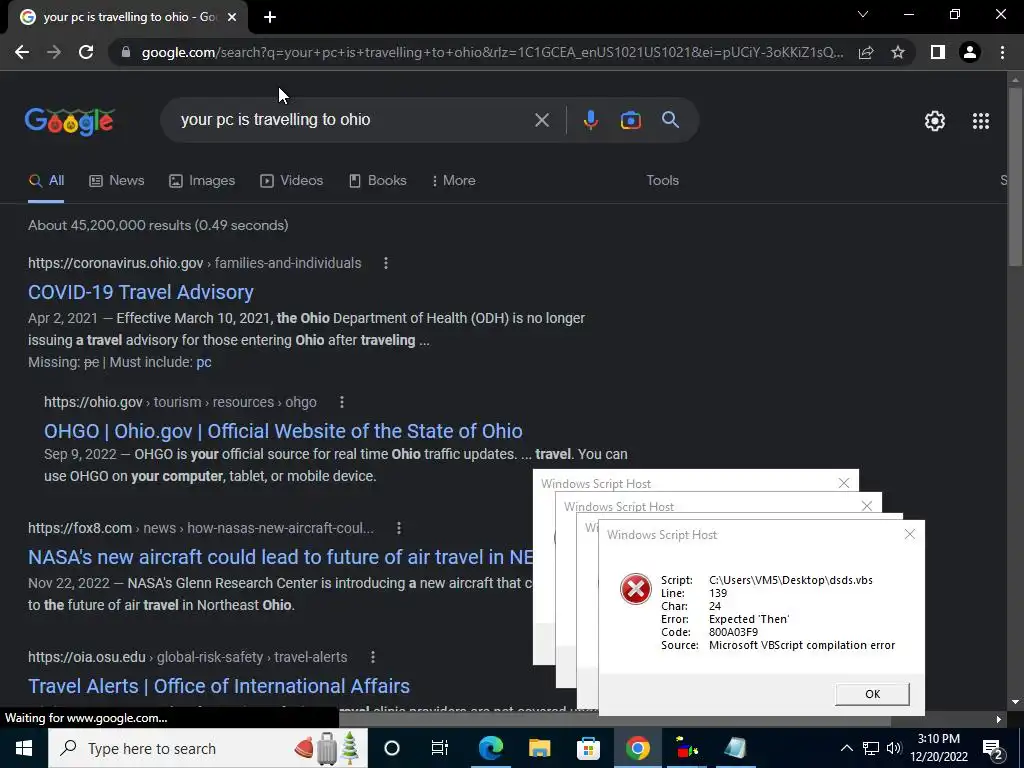The image size is (1024, 768).
Task: Click the script scroll icon on taskbar
Action: [x=735, y=748]
